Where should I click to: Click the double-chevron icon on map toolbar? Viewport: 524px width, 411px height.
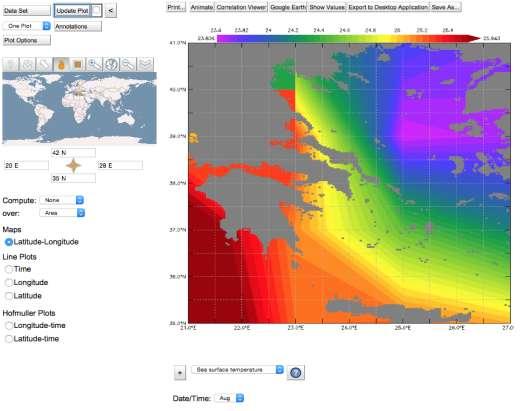(145, 64)
